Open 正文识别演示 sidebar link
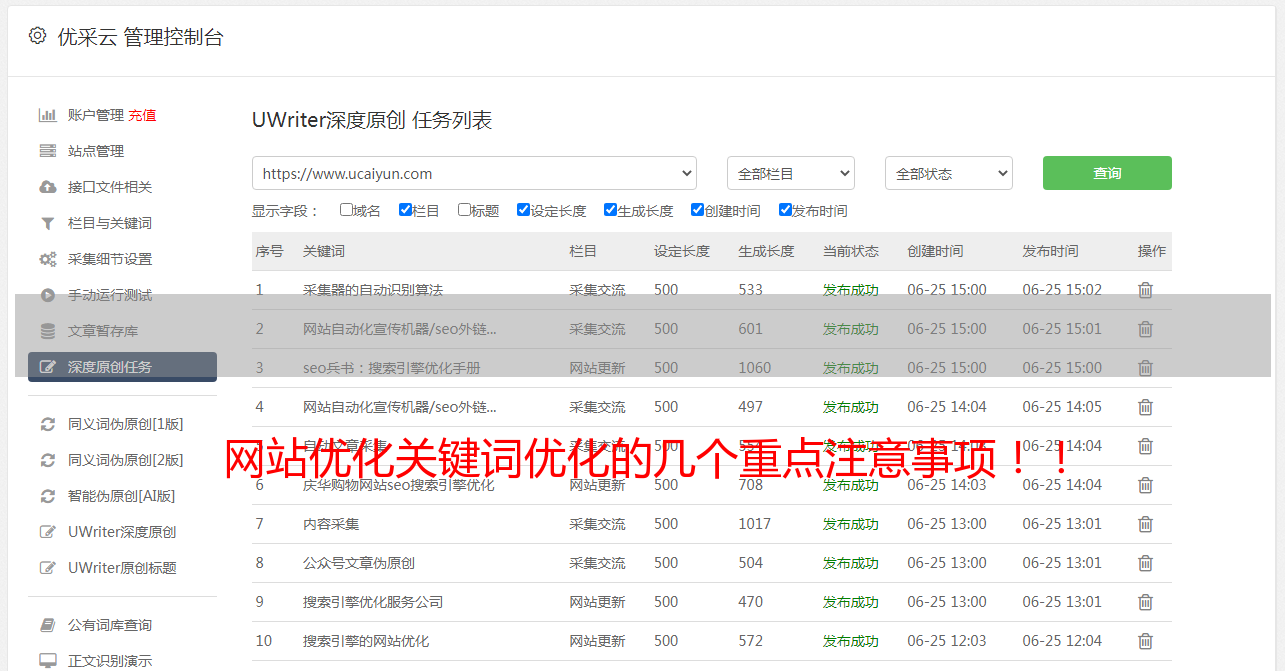Viewport: 1285px width, 671px height. click(110, 661)
